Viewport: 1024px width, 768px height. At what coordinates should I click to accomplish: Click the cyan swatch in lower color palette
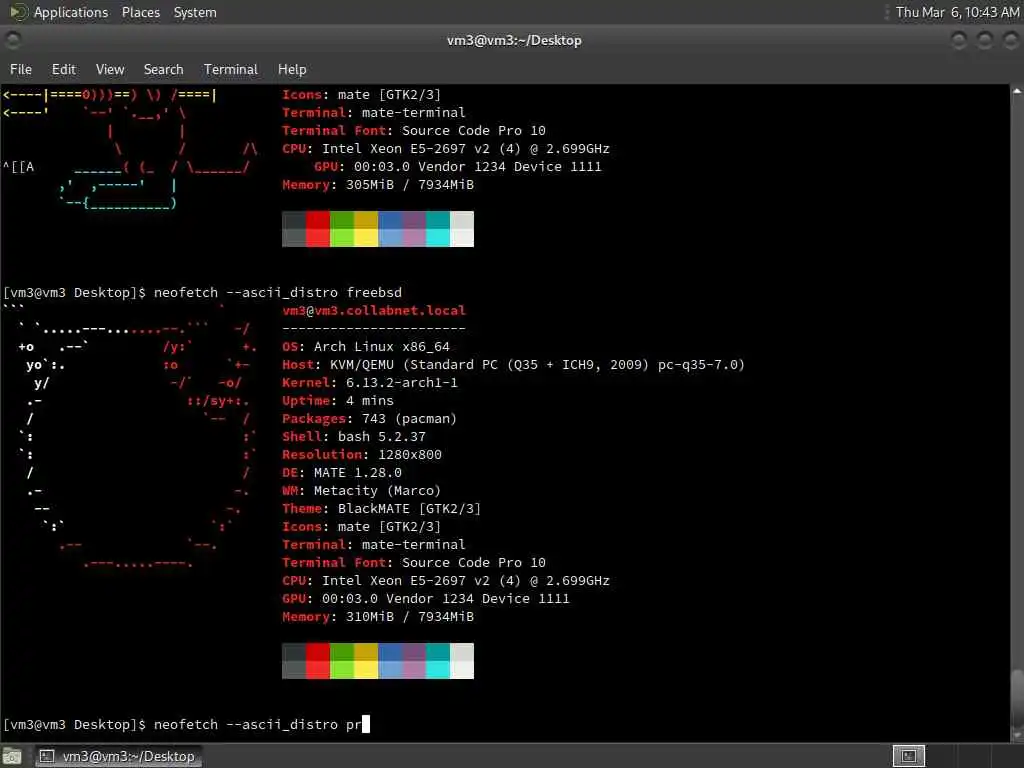[x=438, y=661]
